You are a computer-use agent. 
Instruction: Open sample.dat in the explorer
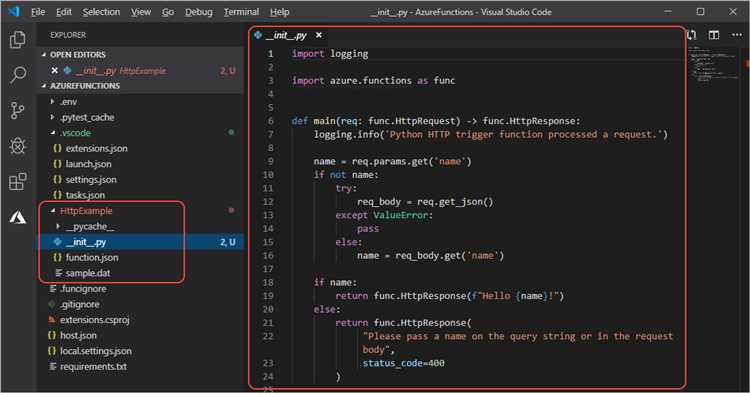88,273
